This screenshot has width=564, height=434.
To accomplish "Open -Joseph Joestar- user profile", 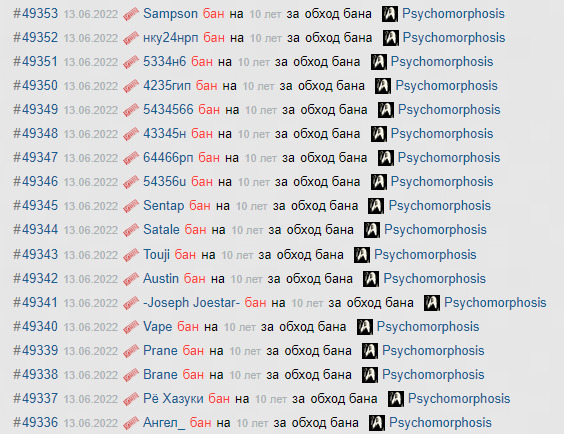I will pyautogui.click(x=191, y=303).
